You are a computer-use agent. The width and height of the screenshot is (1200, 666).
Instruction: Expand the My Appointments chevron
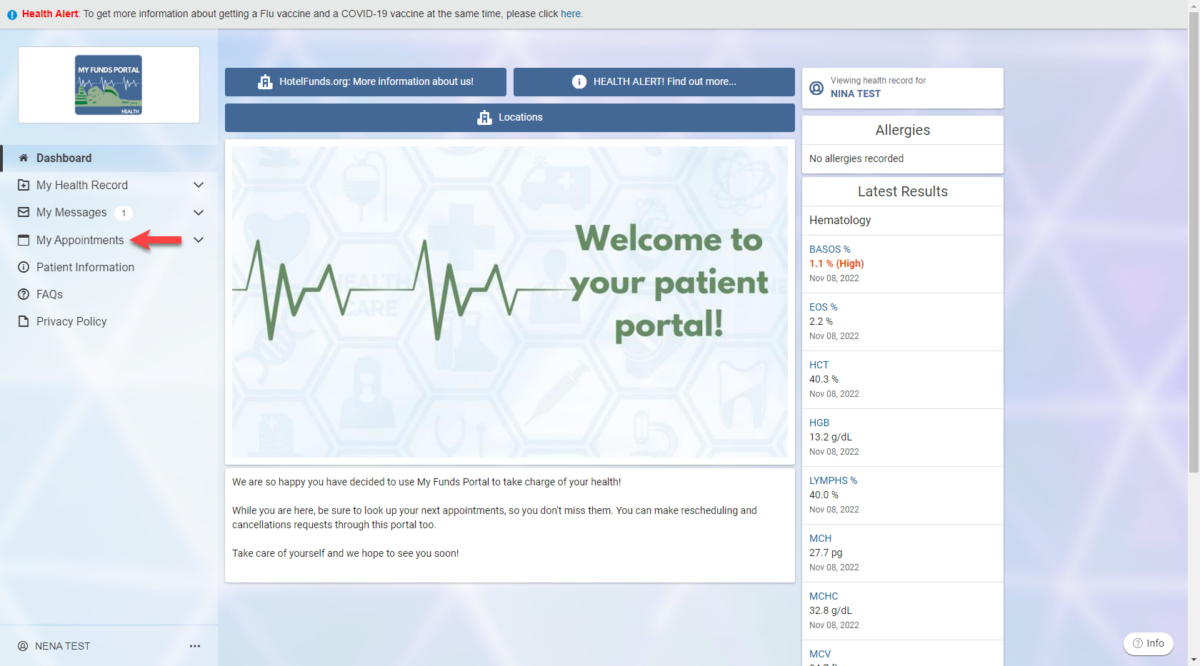pyautogui.click(x=198, y=240)
